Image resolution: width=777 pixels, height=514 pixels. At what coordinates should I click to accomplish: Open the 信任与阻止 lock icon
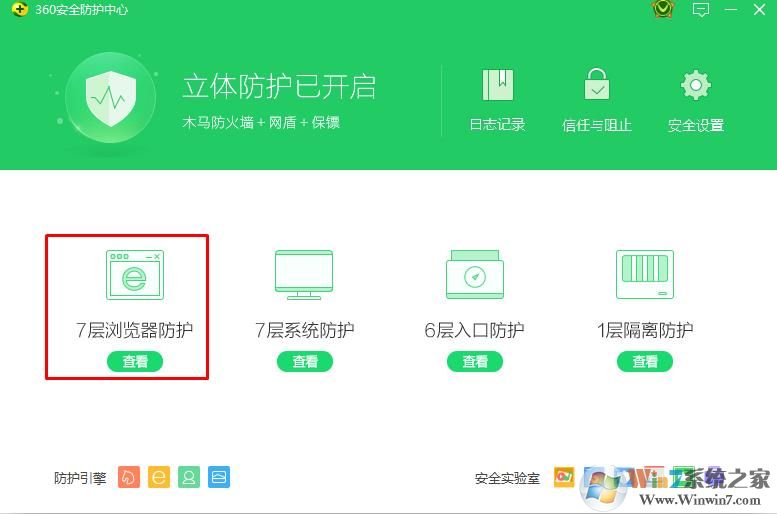click(597, 84)
